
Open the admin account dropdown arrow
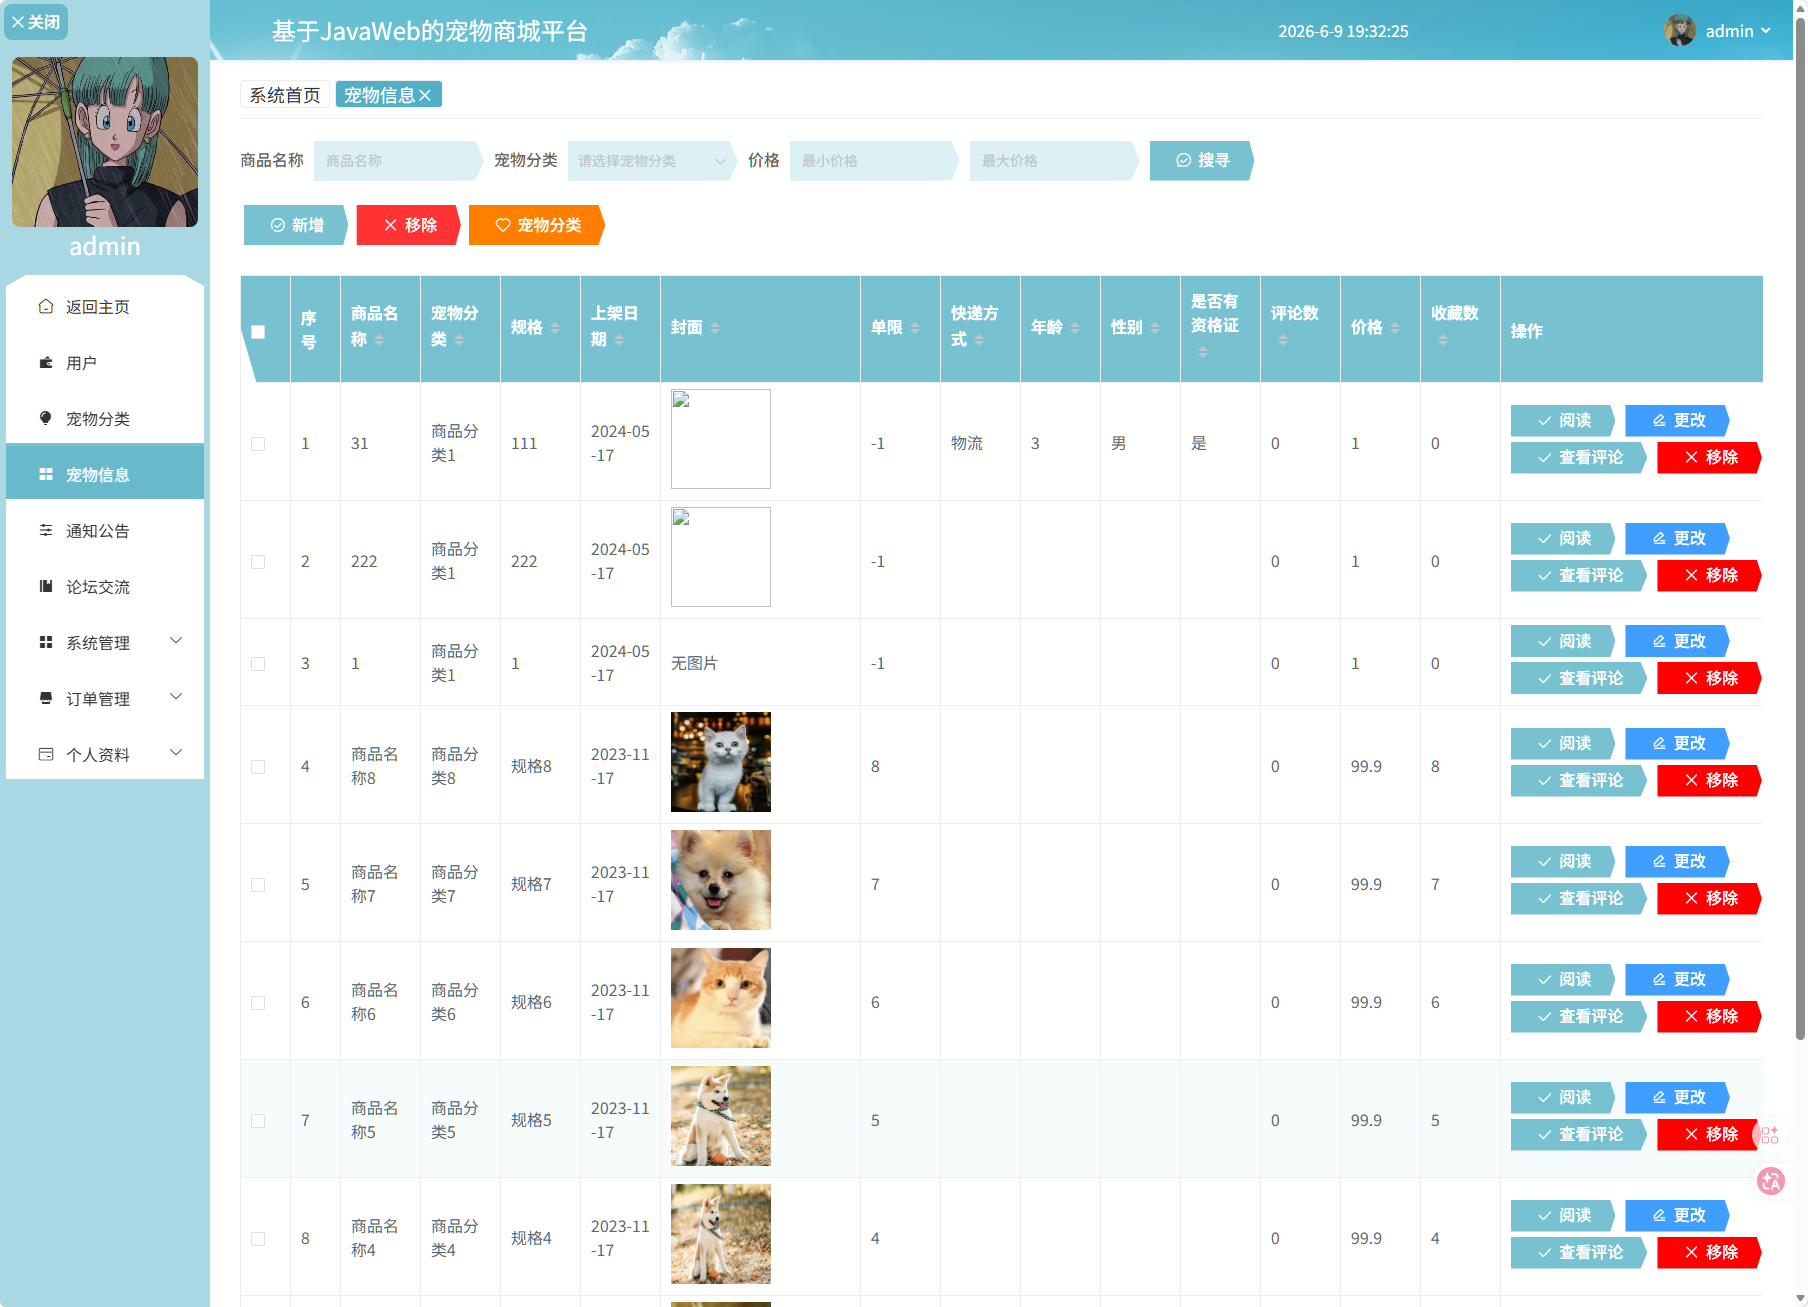[x=1766, y=31]
